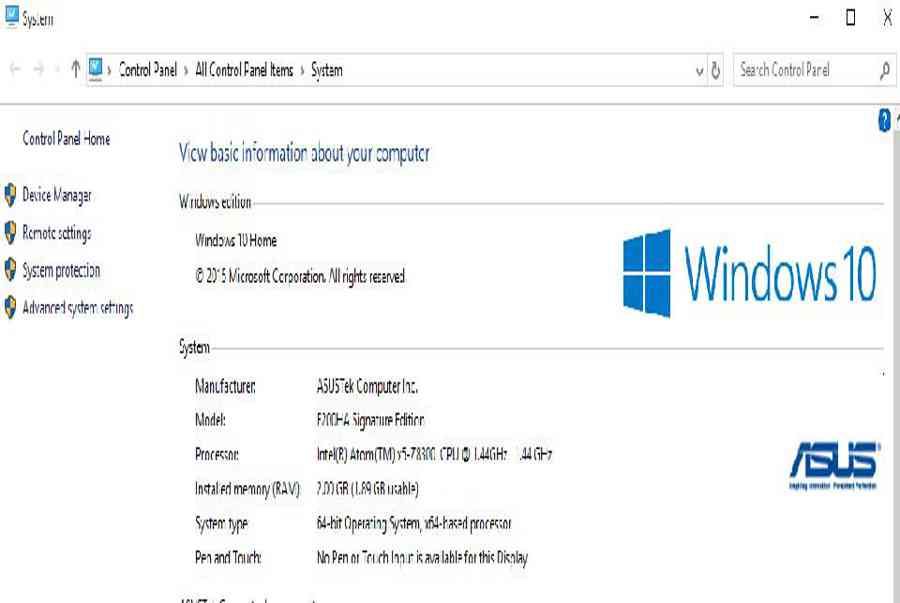Image resolution: width=900 pixels, height=603 pixels.
Task: Expand the recent locations dropdown arrow
Action: pyautogui.click(x=57, y=71)
